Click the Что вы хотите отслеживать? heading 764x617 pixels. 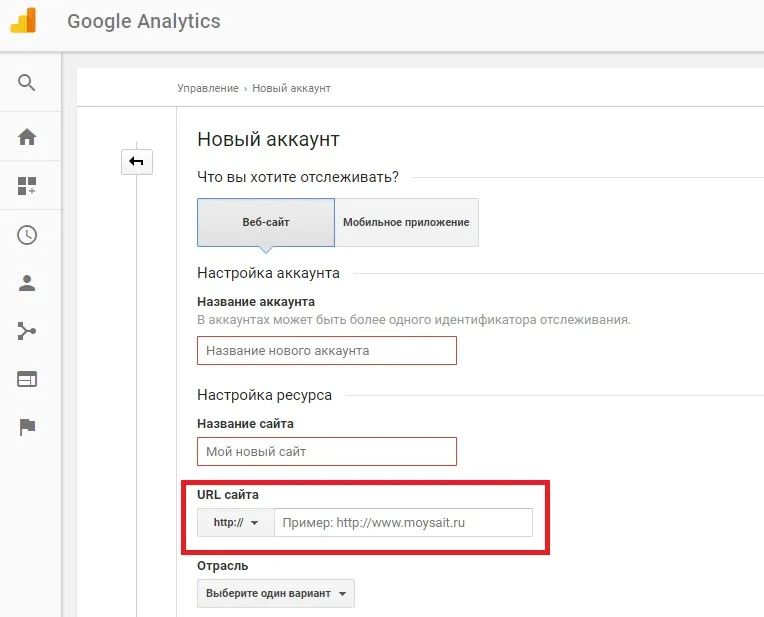pyautogui.click(x=298, y=177)
